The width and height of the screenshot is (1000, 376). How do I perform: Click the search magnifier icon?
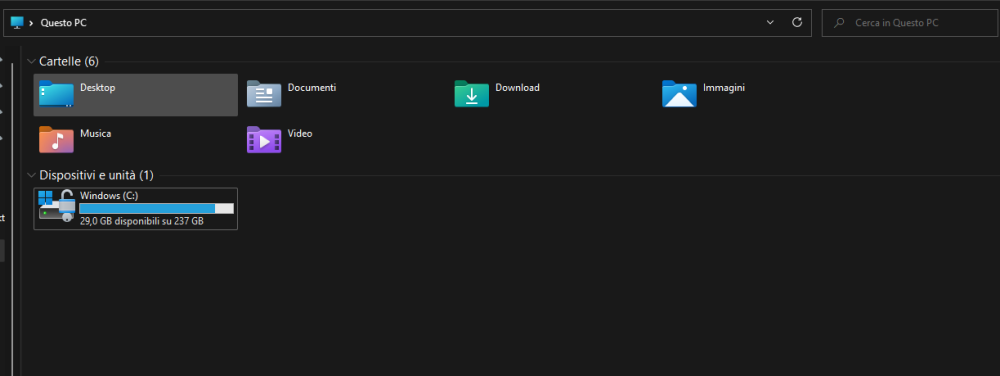click(x=839, y=23)
